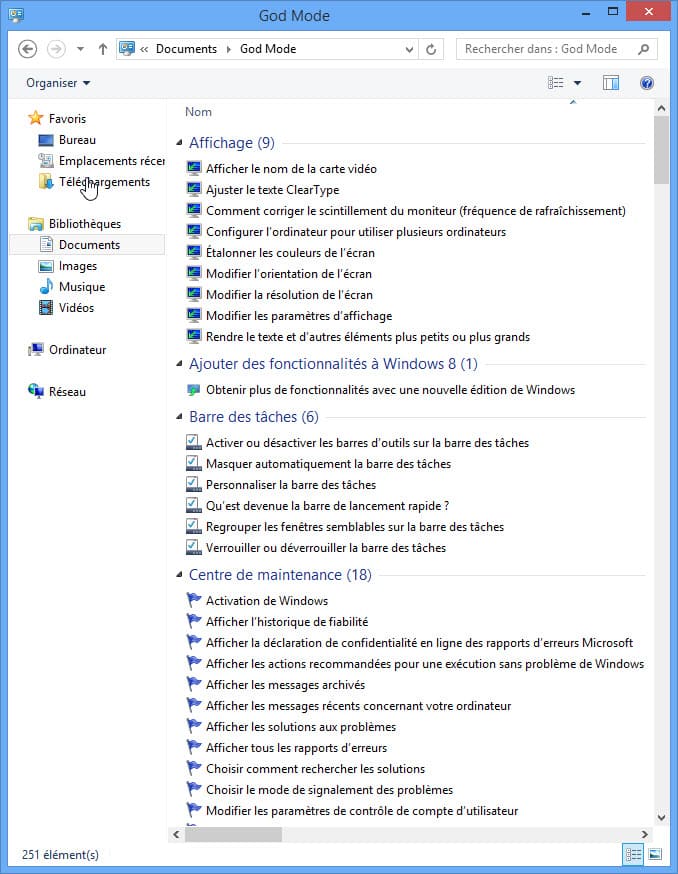Select Regrouper les fenêtres semblables sur la barre
Image resolution: width=678 pixels, height=874 pixels.
point(355,527)
